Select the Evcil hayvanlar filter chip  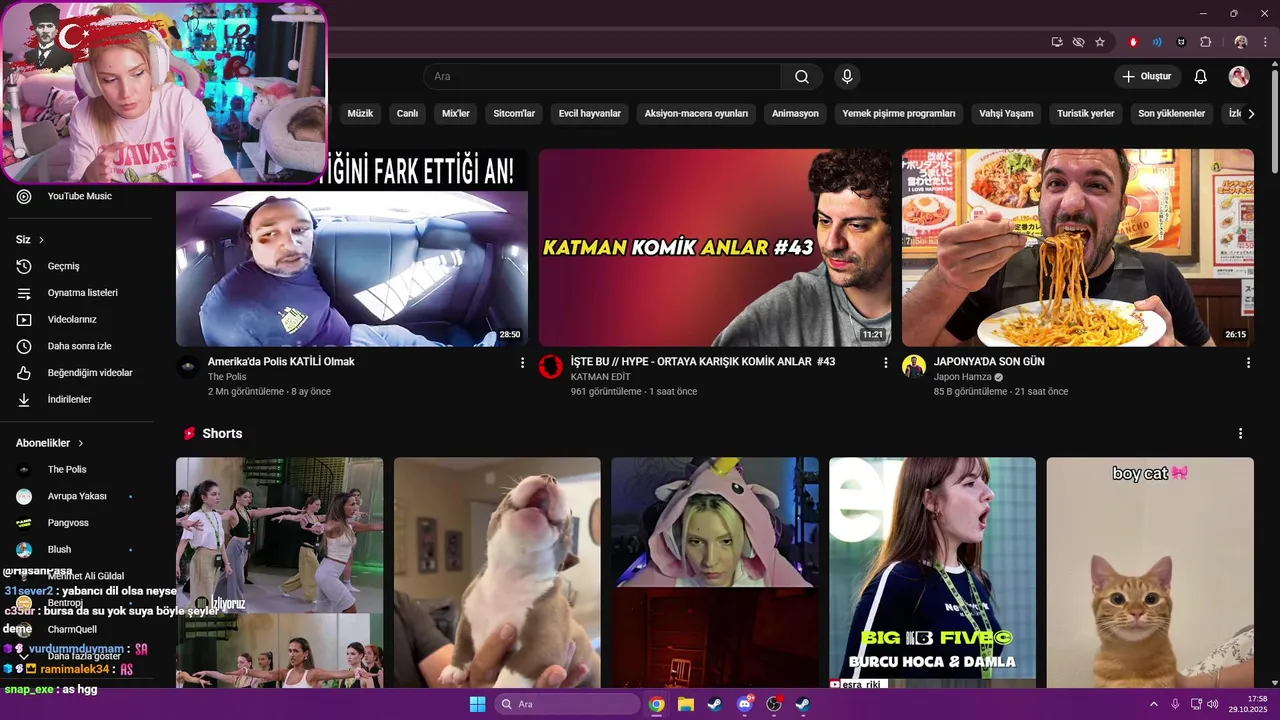[590, 114]
